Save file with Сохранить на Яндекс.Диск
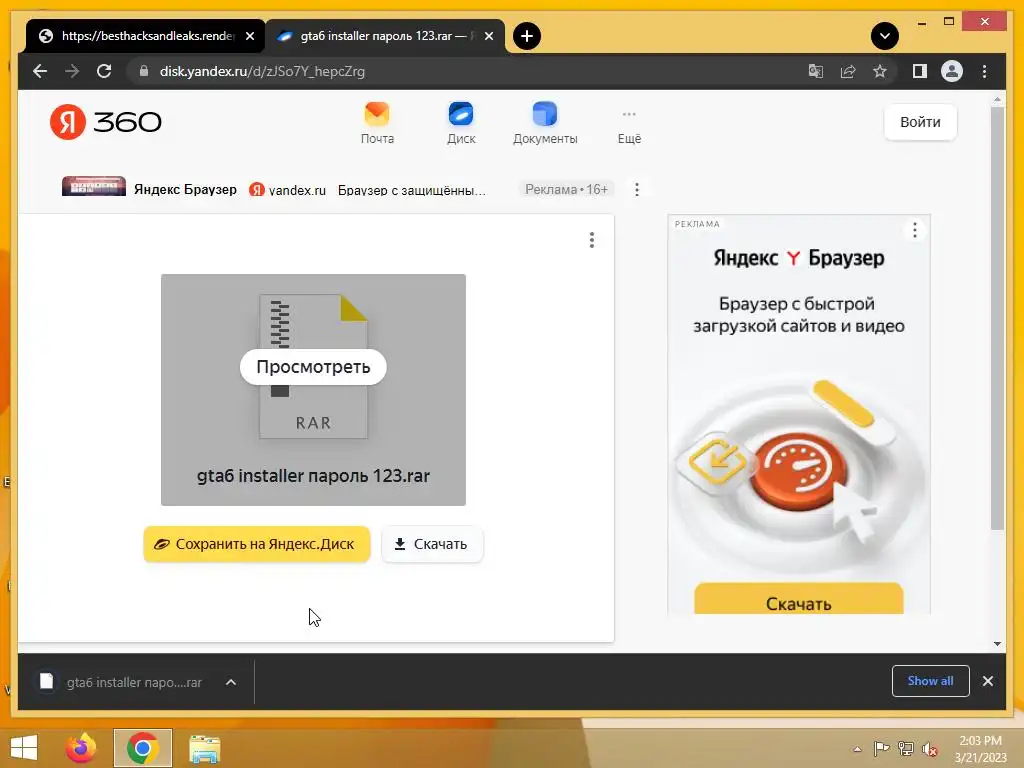Image resolution: width=1024 pixels, height=768 pixels. tap(257, 544)
